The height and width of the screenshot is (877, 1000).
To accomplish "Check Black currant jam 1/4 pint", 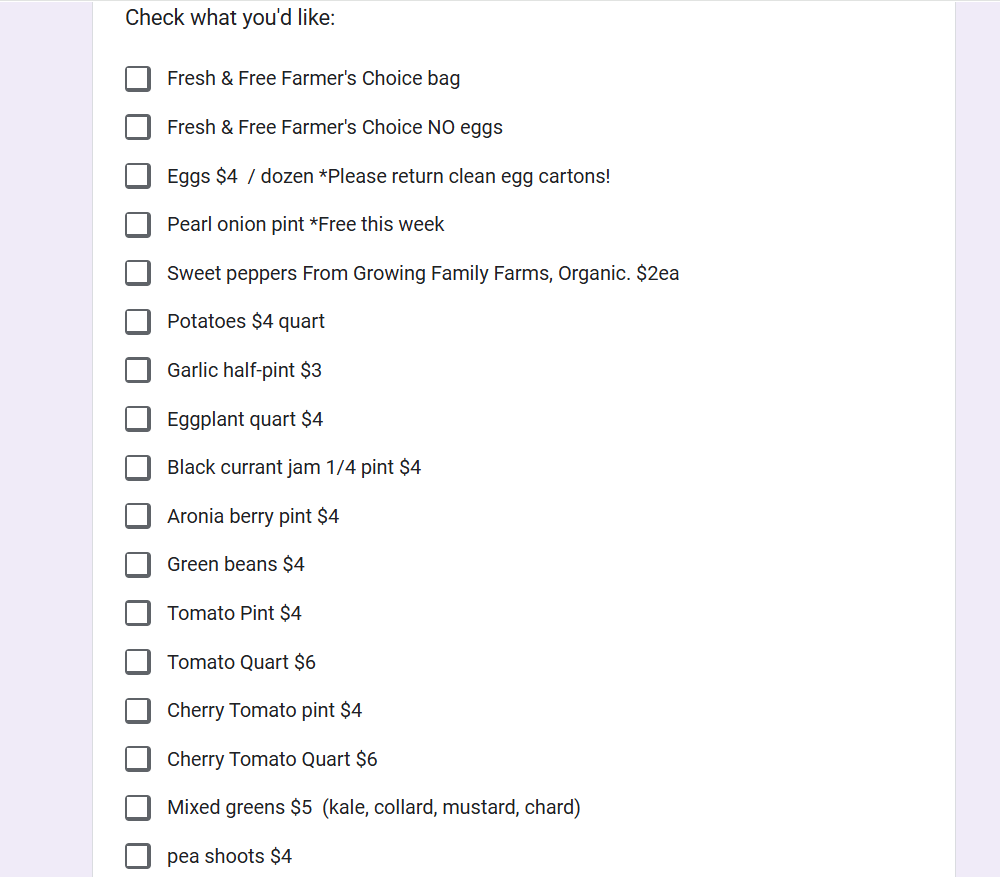I will coord(138,467).
